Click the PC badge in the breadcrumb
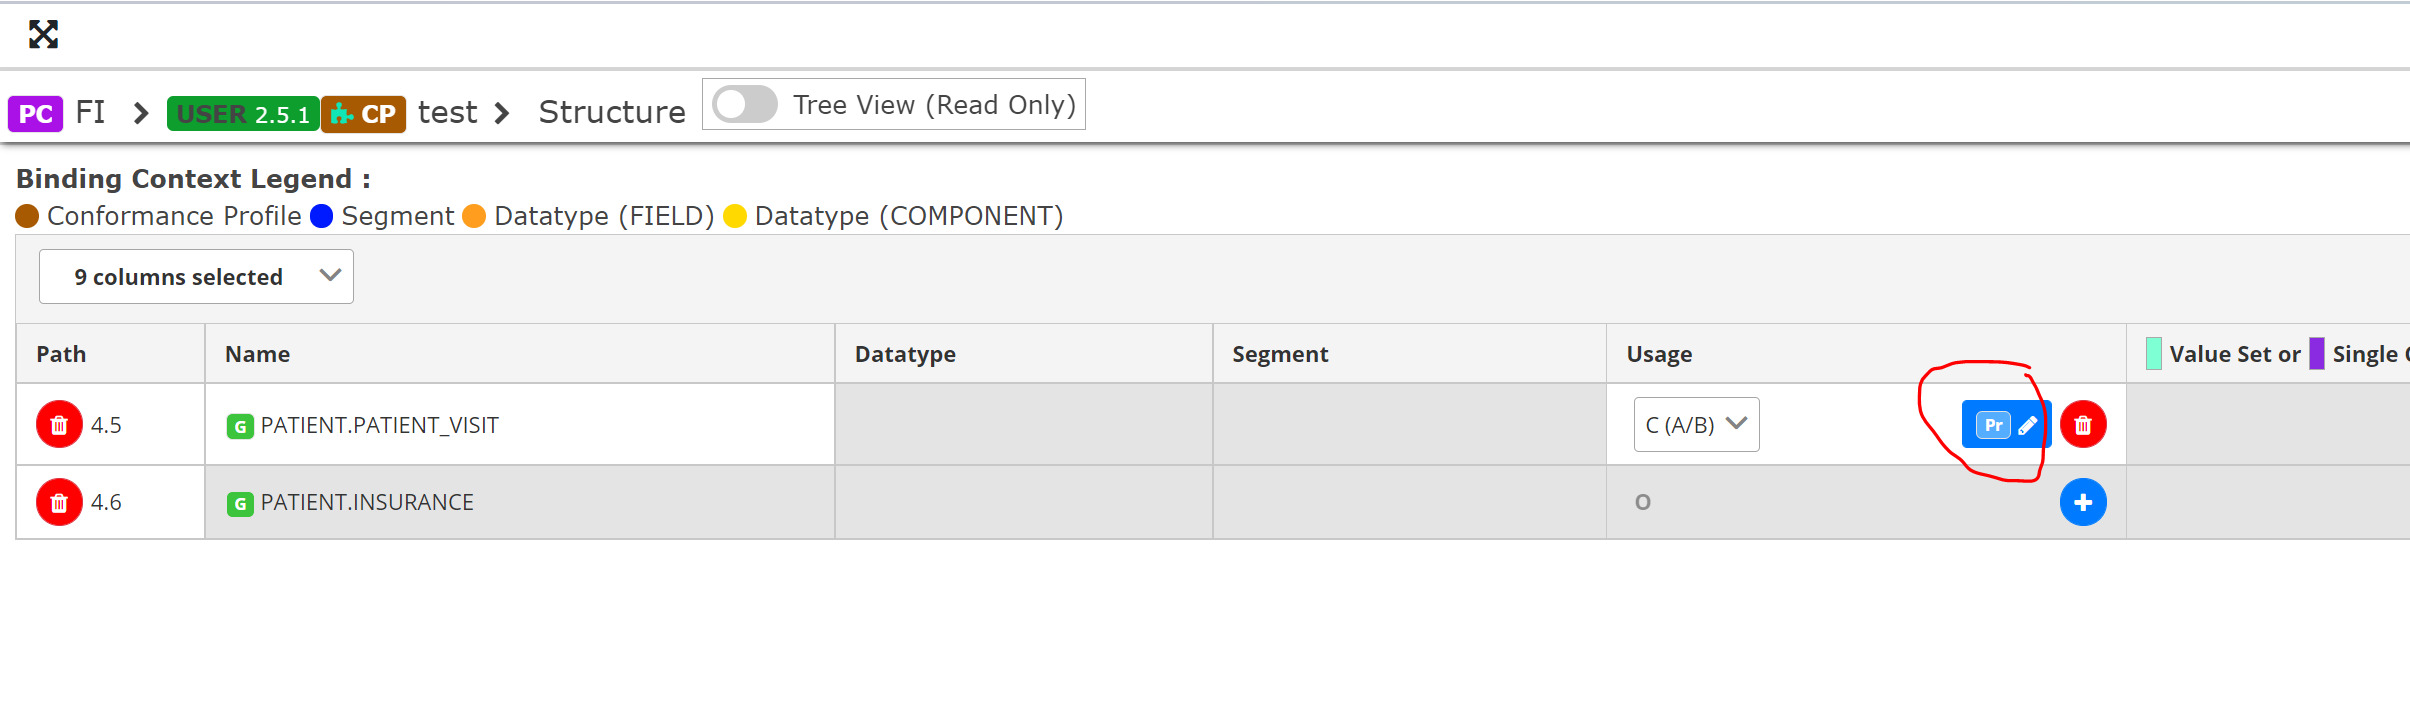Screen dimensions: 2410x706 [x=34, y=113]
